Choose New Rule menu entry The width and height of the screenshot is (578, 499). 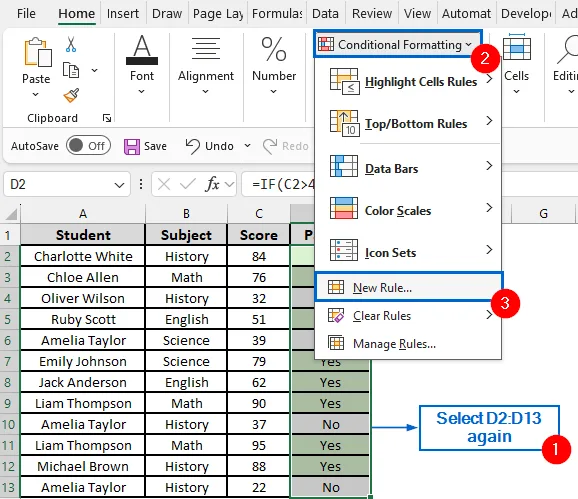(x=408, y=287)
